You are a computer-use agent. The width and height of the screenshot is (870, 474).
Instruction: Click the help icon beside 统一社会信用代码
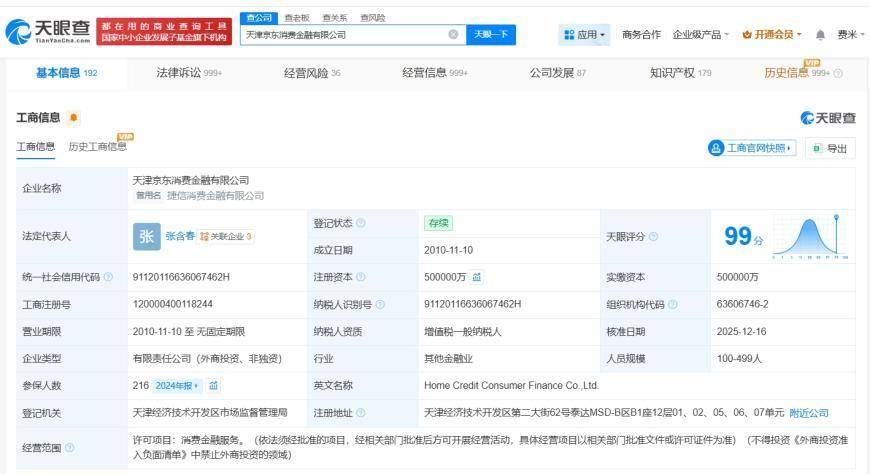108,277
